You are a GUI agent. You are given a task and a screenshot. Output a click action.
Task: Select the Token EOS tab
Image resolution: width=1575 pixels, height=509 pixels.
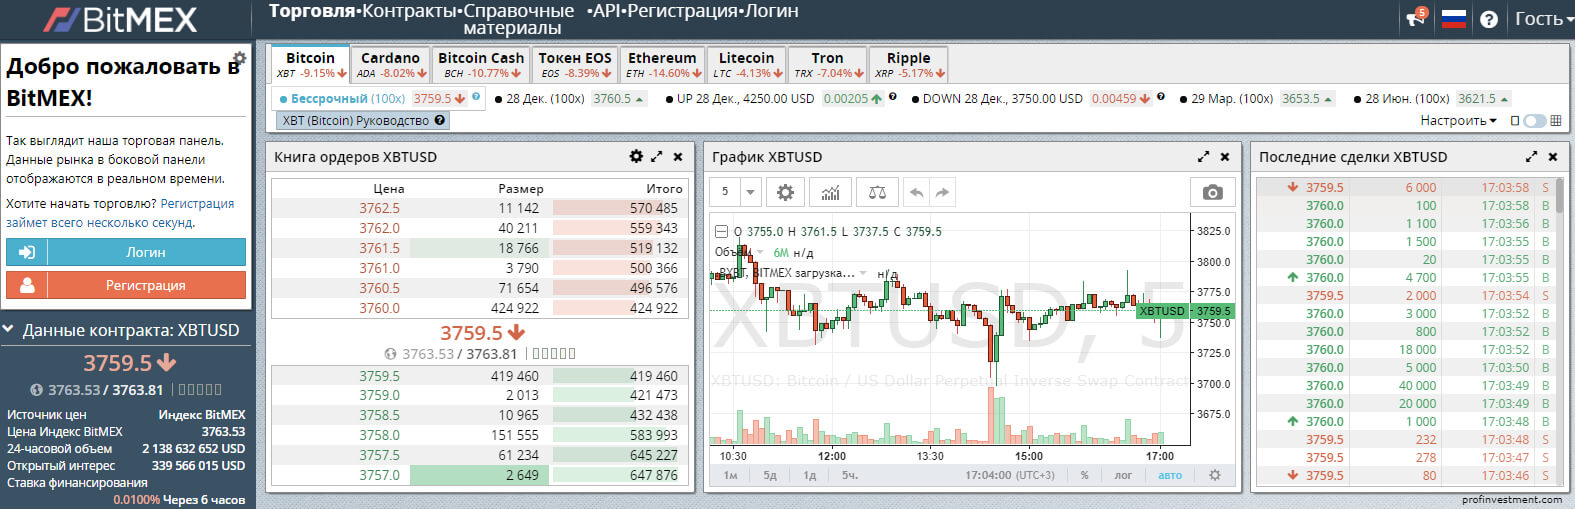[x=575, y=64]
